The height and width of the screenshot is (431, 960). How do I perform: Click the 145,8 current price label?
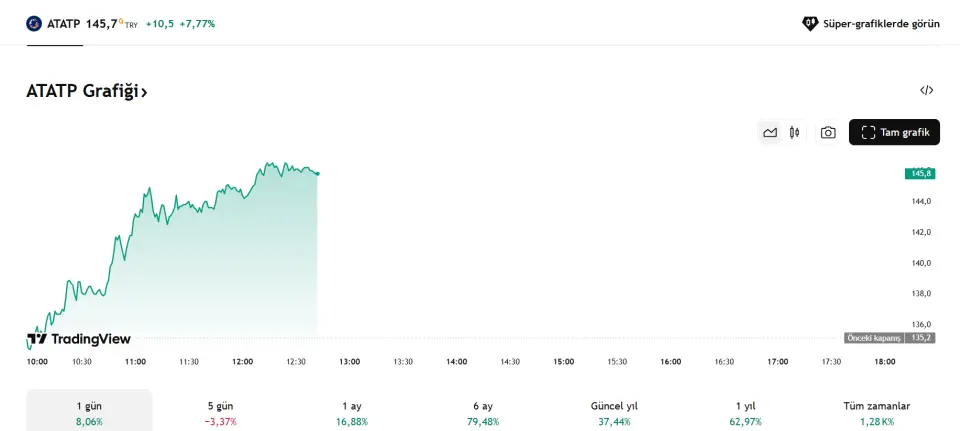click(x=920, y=173)
